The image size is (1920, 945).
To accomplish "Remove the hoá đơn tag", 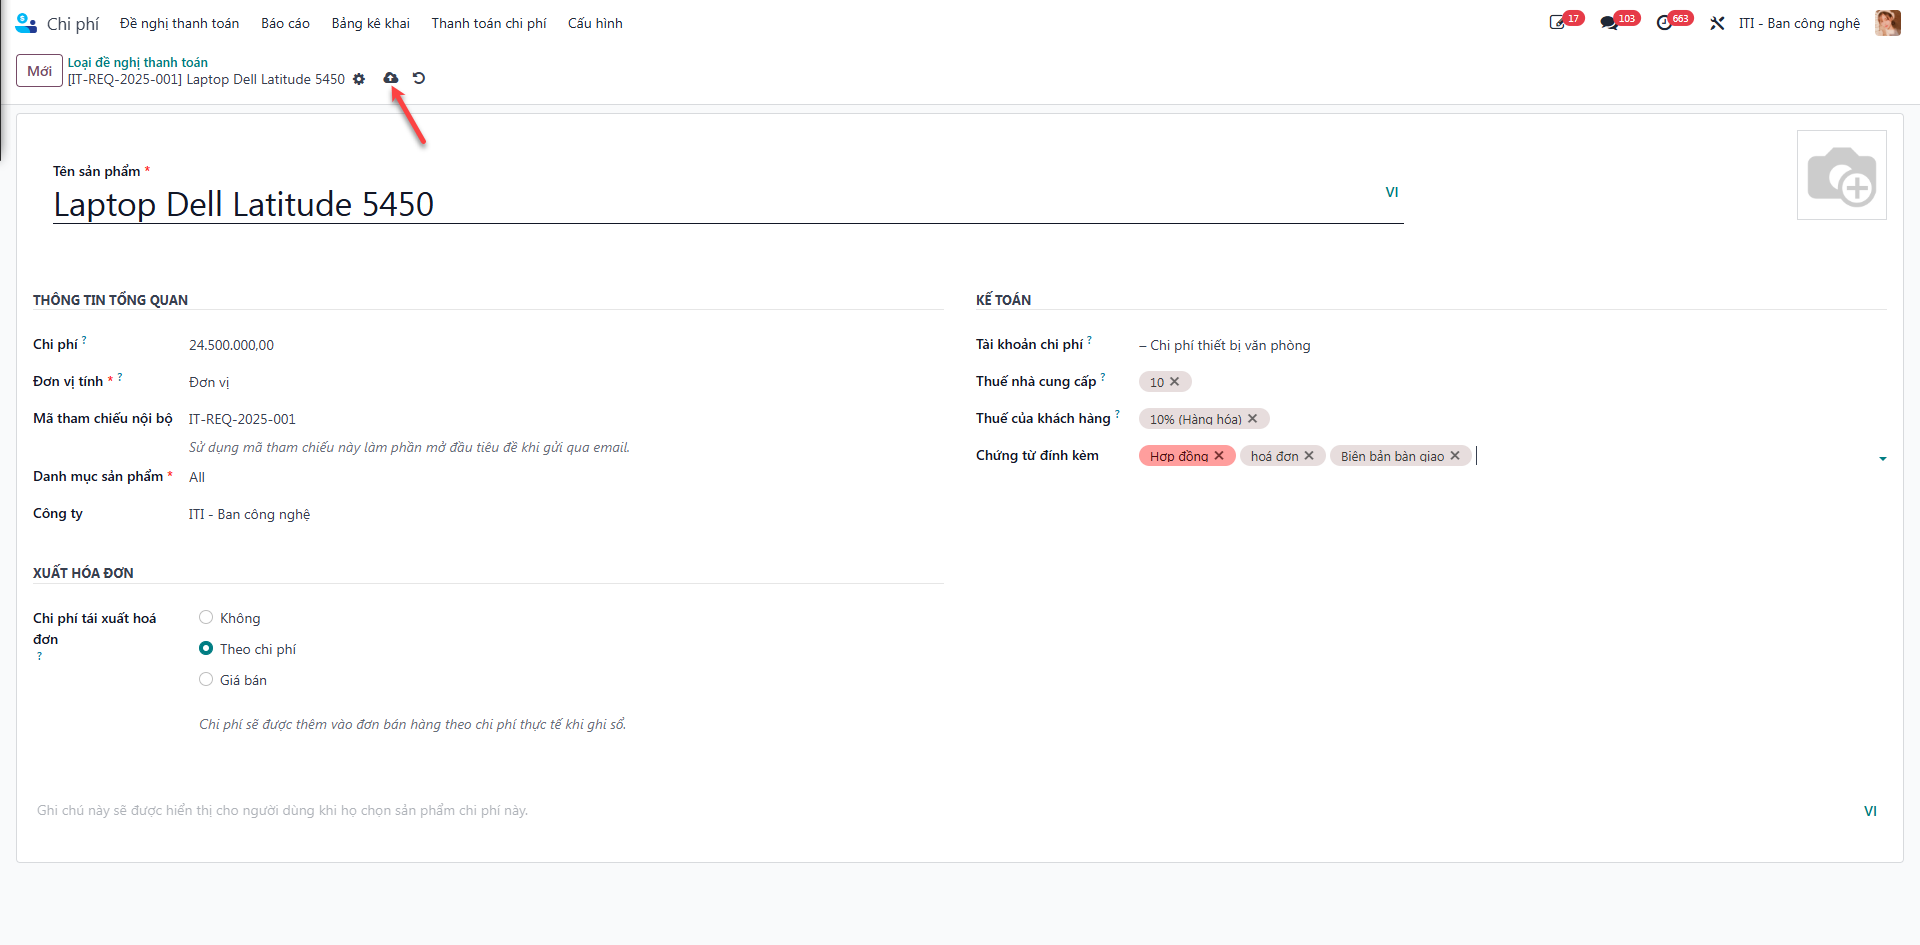I will tap(1309, 456).
